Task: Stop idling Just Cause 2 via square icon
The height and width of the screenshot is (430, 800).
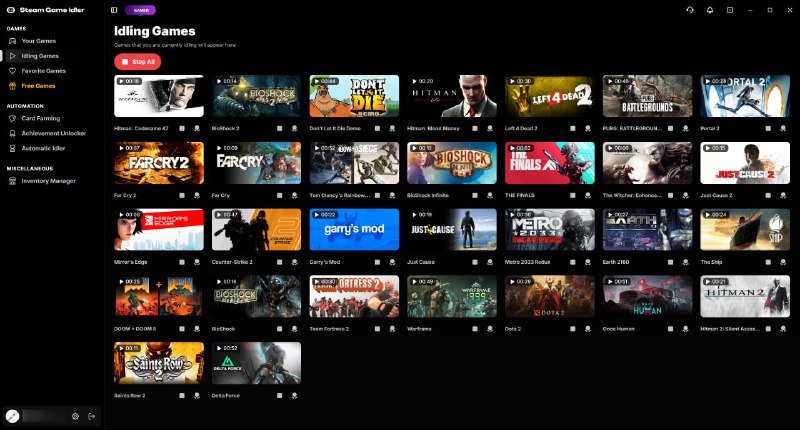Action: pos(768,195)
